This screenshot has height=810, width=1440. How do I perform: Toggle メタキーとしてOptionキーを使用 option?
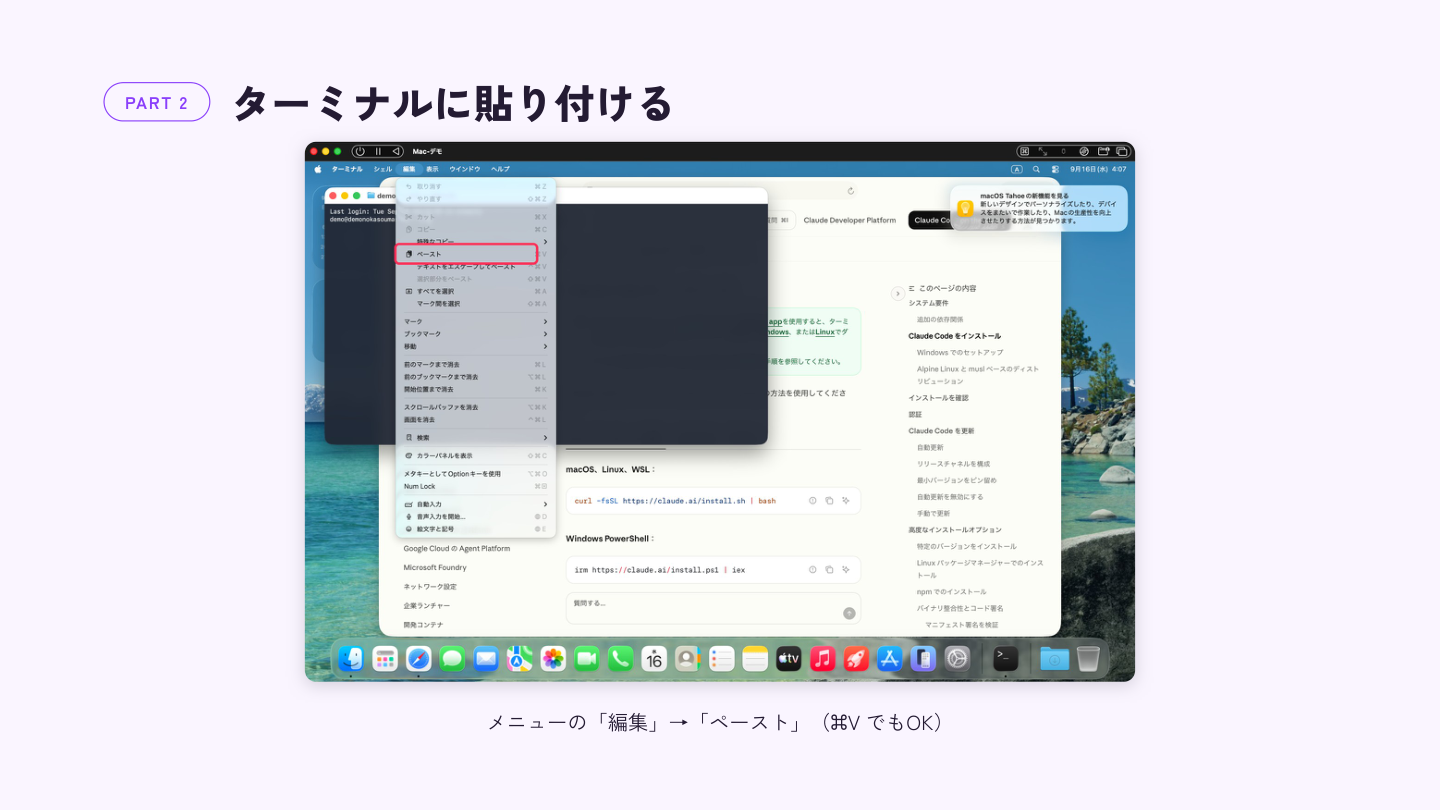coord(476,474)
